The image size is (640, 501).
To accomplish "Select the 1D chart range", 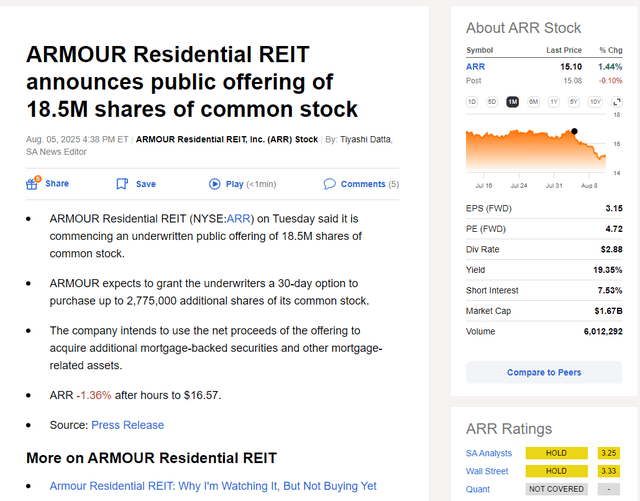I will click(472, 102).
